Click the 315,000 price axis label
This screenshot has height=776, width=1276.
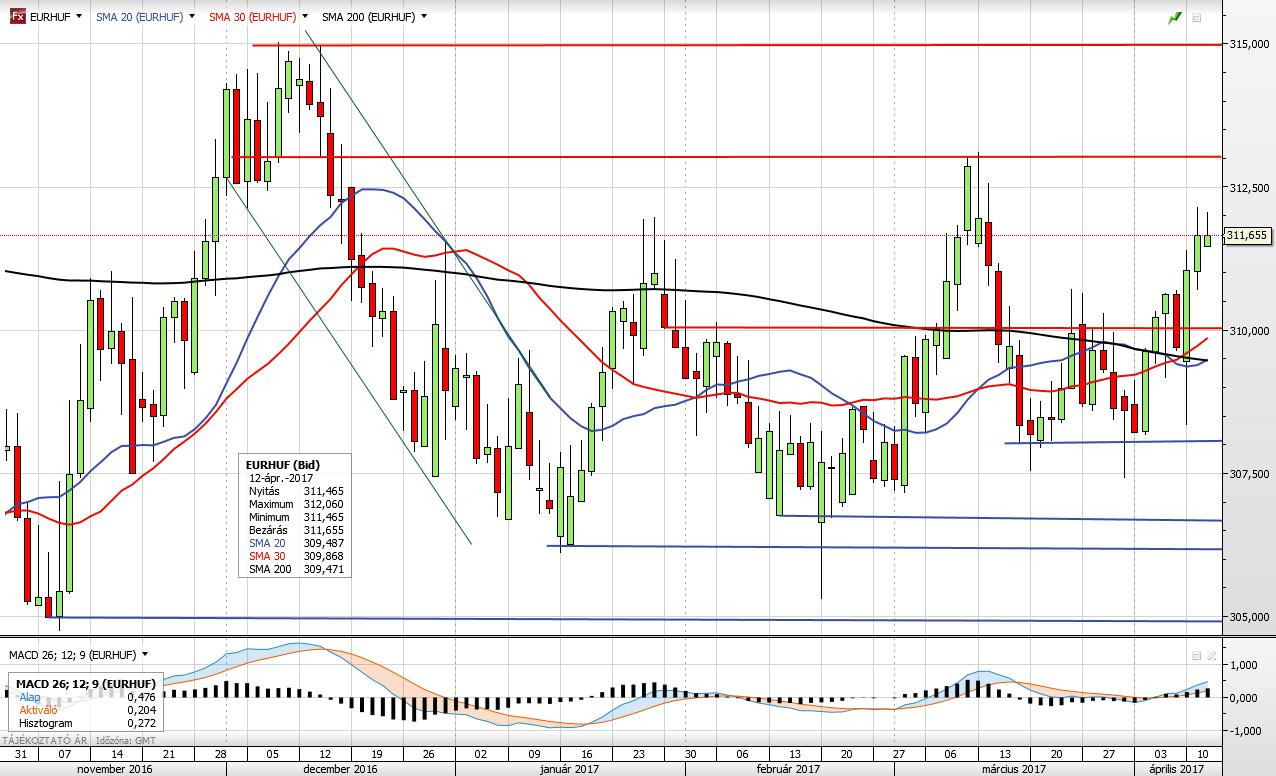point(1248,44)
